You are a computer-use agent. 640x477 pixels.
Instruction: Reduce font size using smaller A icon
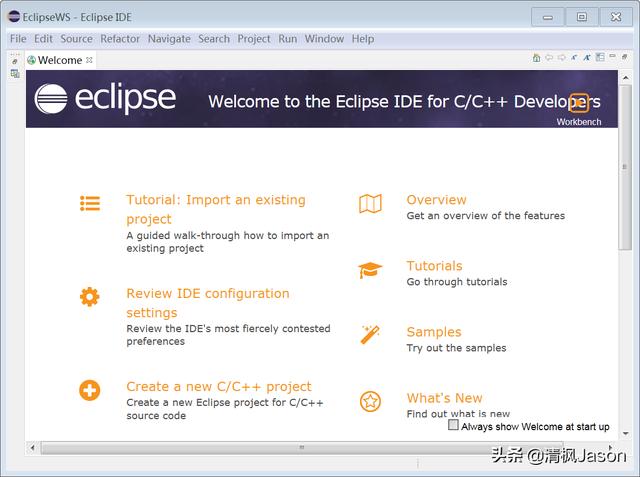[x=574, y=58]
